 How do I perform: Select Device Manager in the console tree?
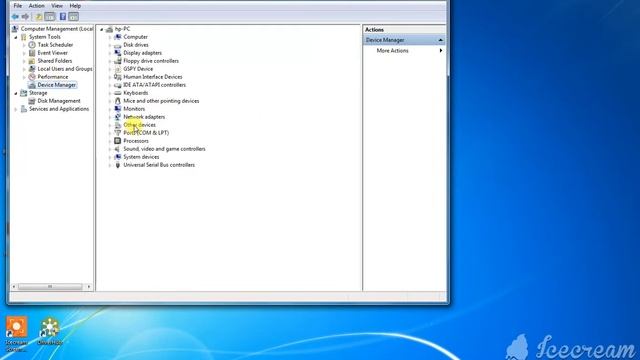pyautogui.click(x=56, y=85)
